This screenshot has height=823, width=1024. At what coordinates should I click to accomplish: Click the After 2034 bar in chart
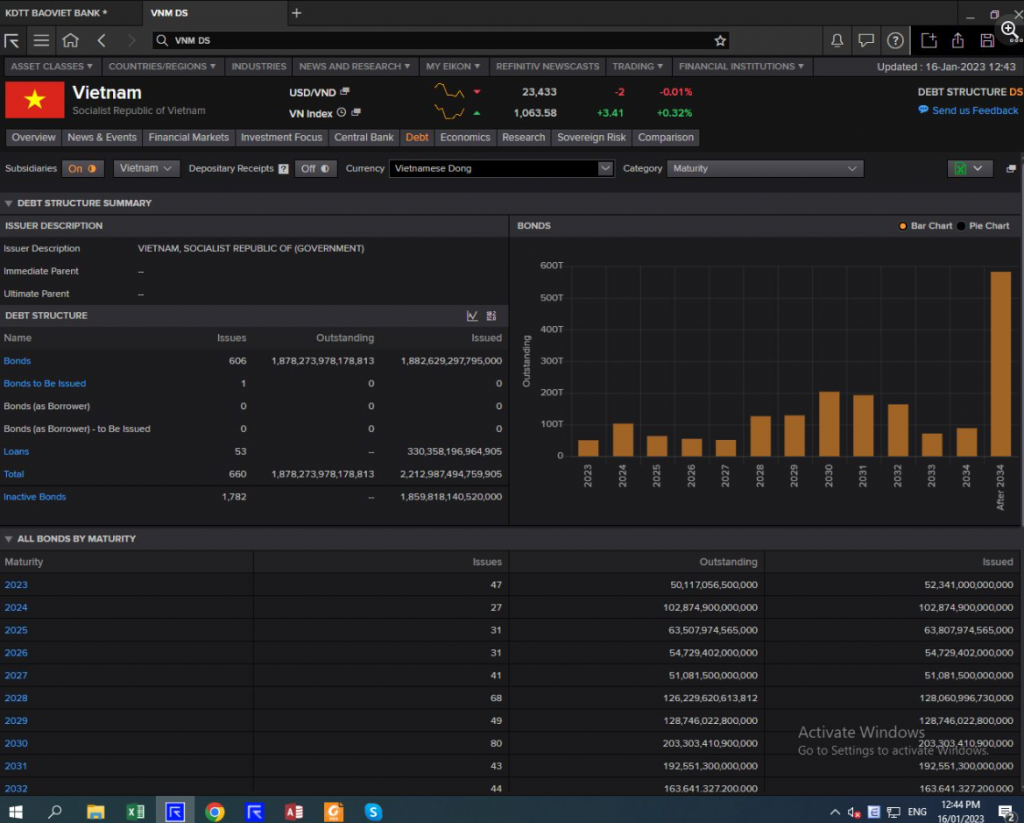[1000, 364]
